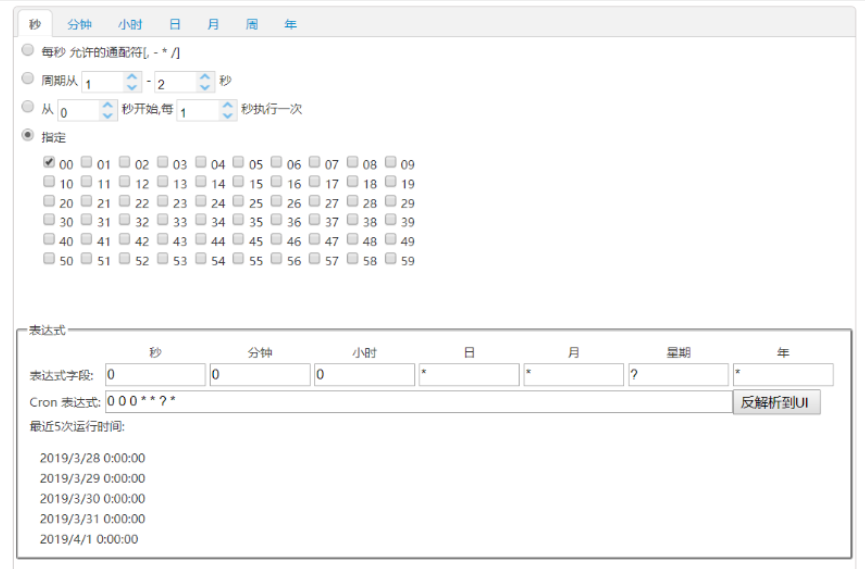Screen dimensions: 865x569
Task: Click the Cron 表达式 input field
Action: pos(419,402)
